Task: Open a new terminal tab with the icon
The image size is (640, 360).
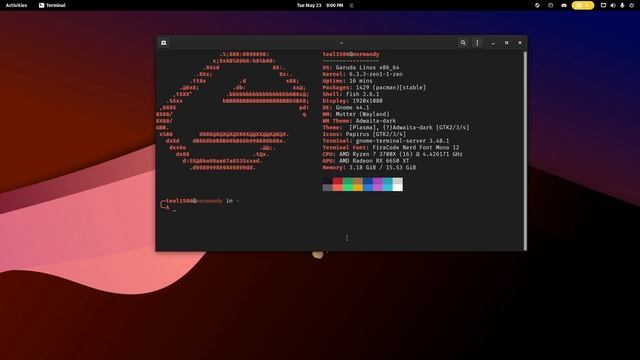Action: (x=164, y=43)
